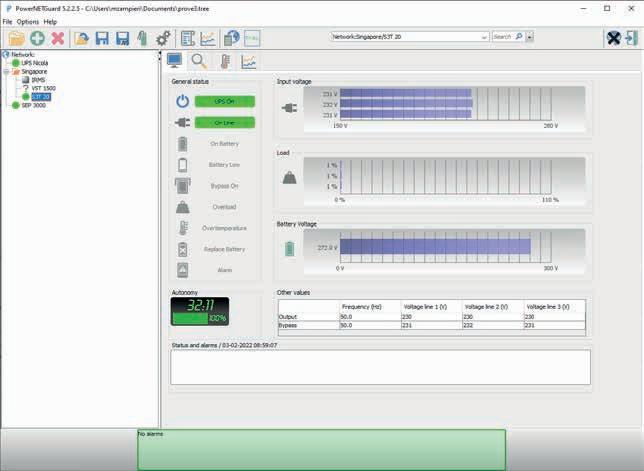Click the folder with blue arrow icon
Viewport: 644px width, 471px height.
tap(82, 39)
